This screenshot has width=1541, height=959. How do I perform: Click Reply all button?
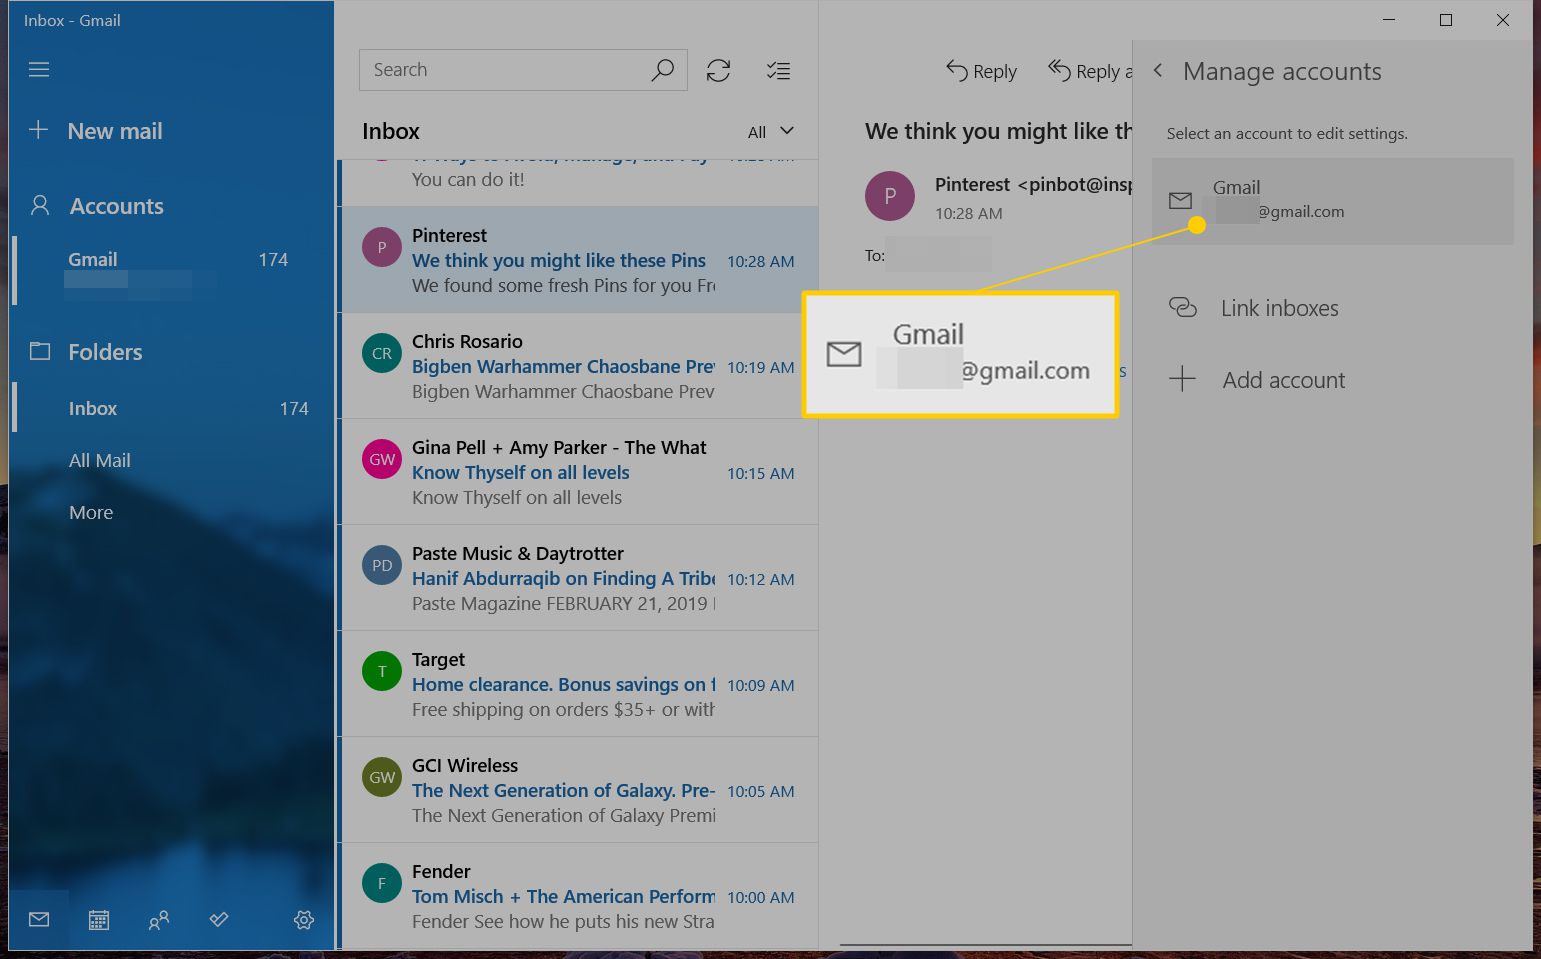point(1090,71)
